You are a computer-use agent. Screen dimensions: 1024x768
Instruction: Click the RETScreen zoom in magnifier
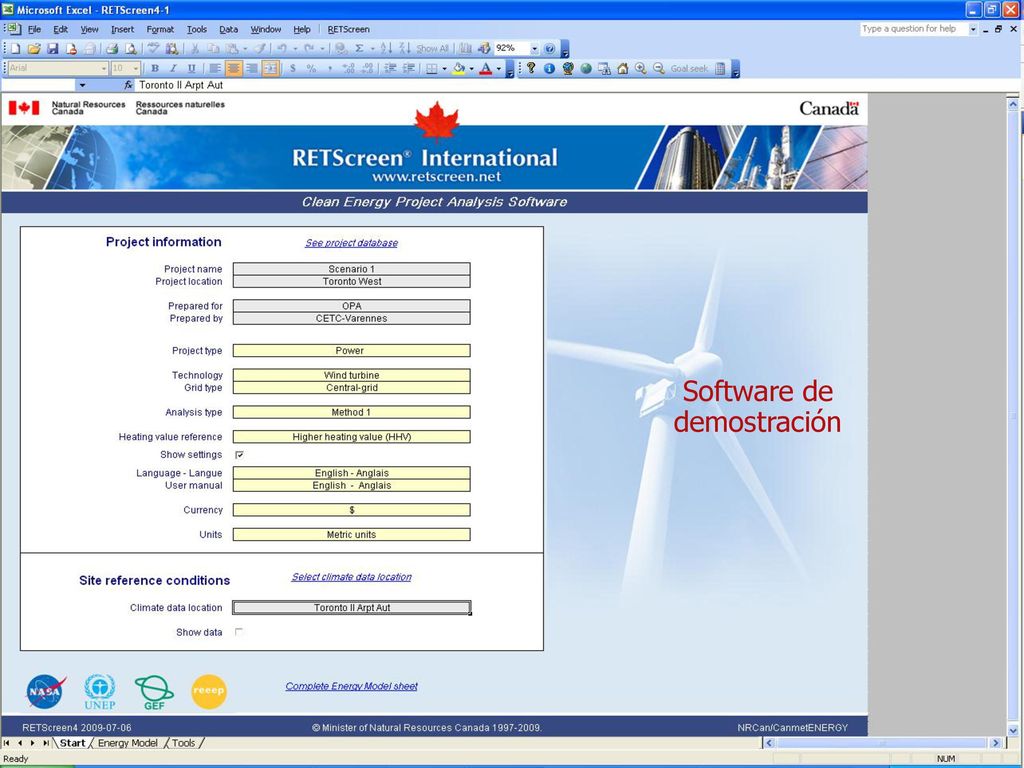pos(641,68)
